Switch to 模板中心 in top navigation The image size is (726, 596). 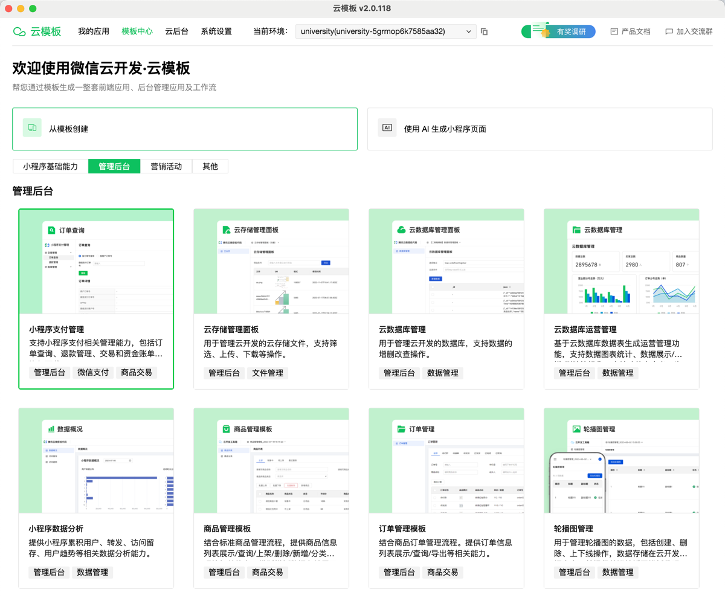137,31
